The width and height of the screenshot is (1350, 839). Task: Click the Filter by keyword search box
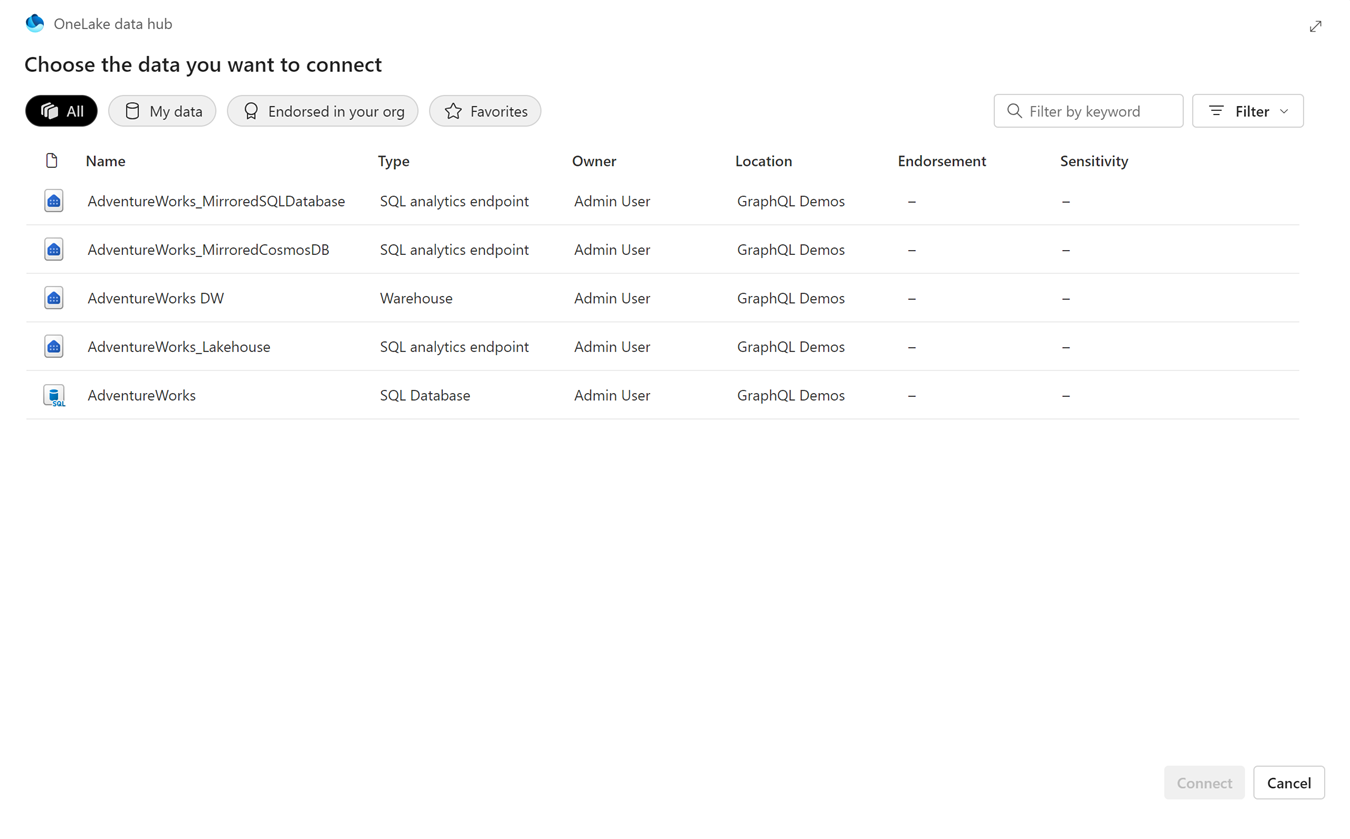(x=1088, y=111)
